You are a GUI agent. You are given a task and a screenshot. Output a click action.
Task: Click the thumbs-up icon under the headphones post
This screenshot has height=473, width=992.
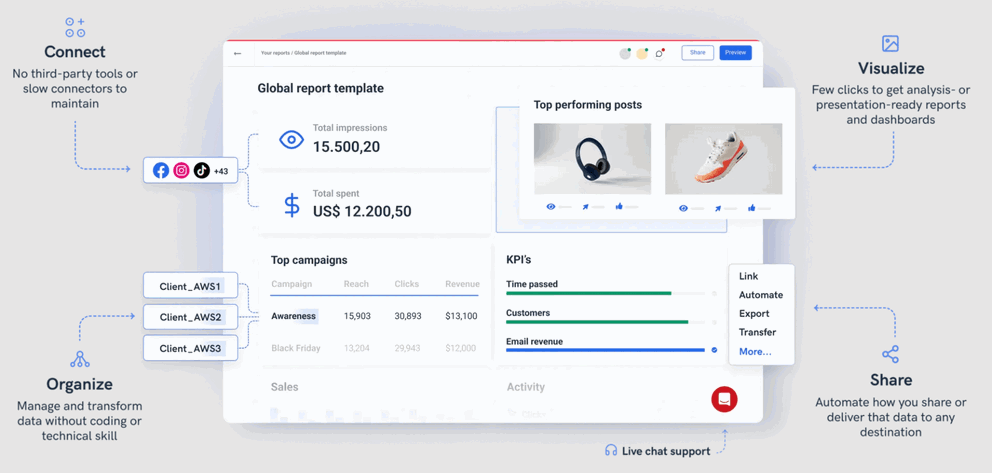(x=619, y=207)
